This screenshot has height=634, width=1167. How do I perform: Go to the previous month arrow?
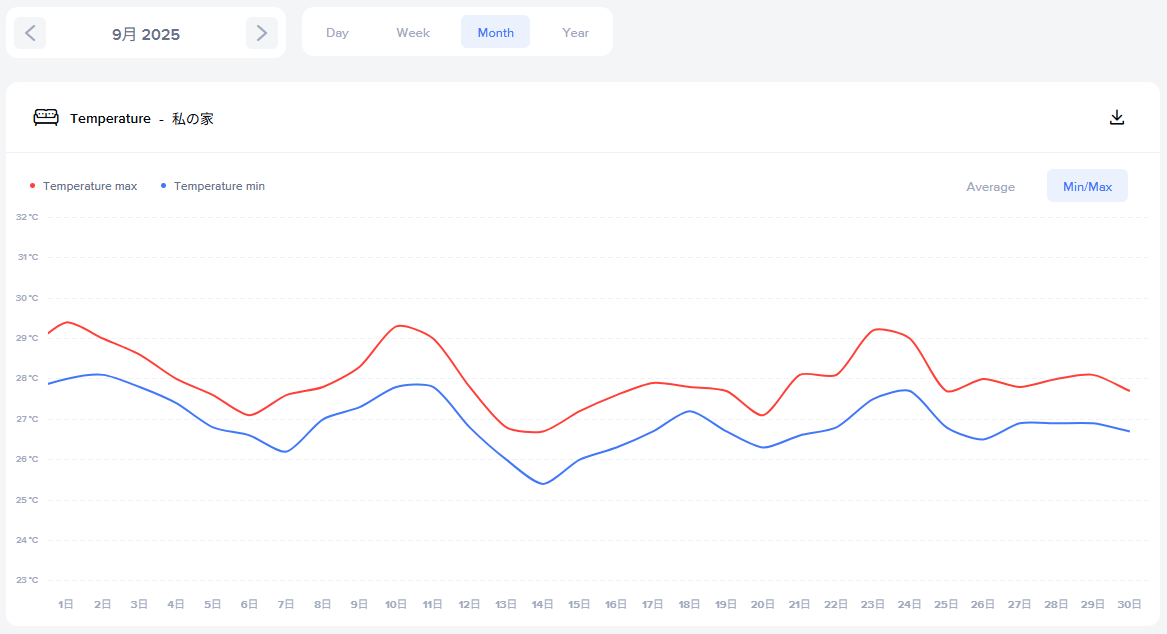30,33
